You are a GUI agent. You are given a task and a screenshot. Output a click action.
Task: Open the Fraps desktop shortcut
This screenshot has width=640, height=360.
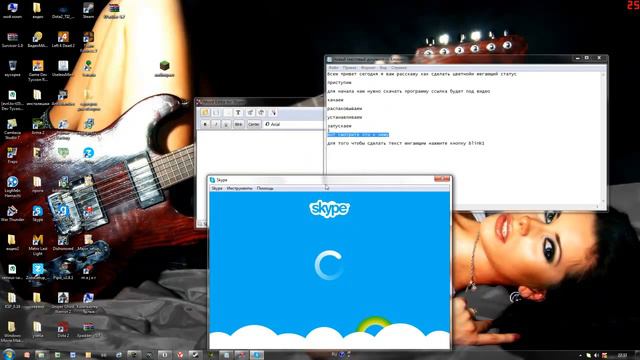click(x=12, y=156)
